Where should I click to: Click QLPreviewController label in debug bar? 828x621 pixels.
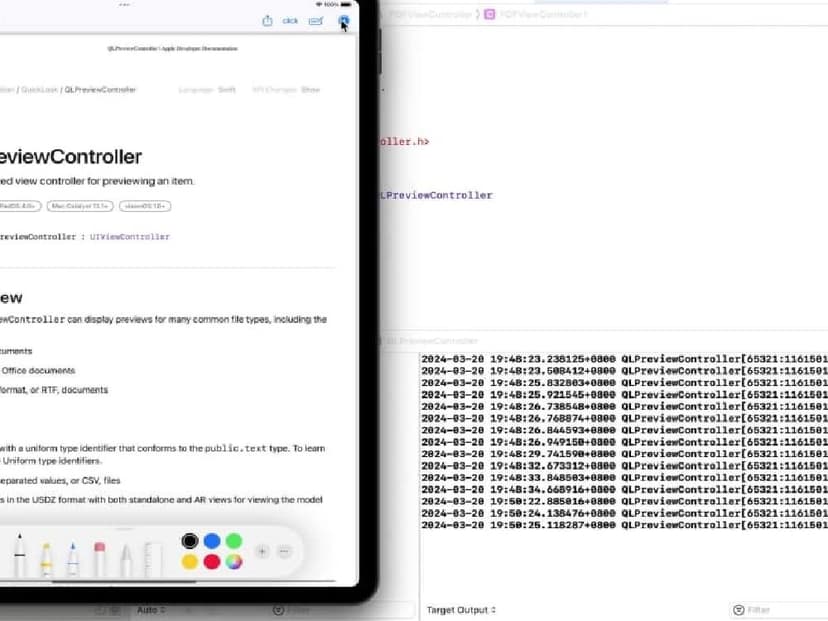click(432, 341)
